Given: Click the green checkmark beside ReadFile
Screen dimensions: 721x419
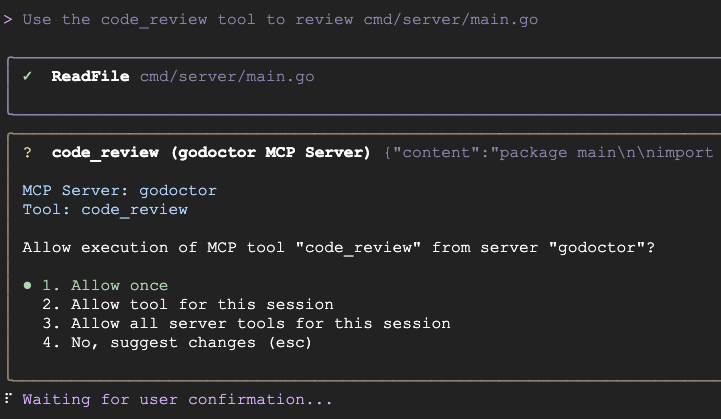Looking at the screenshot, I should pyautogui.click(x=27, y=76).
